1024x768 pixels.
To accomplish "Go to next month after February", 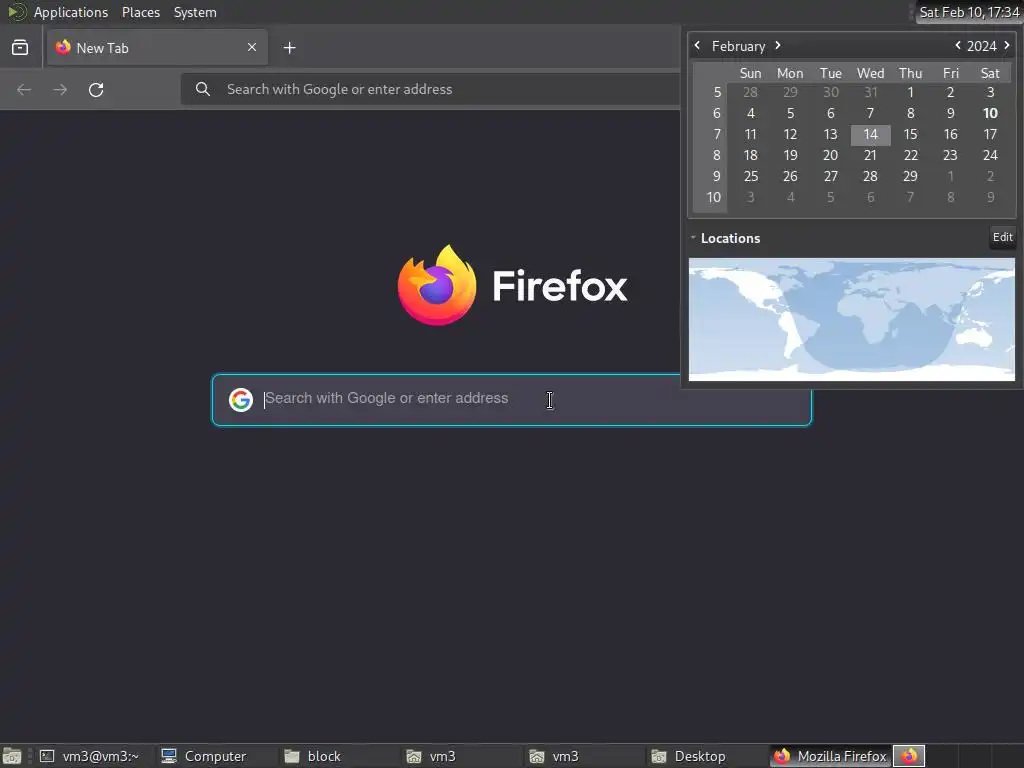I will (778, 45).
